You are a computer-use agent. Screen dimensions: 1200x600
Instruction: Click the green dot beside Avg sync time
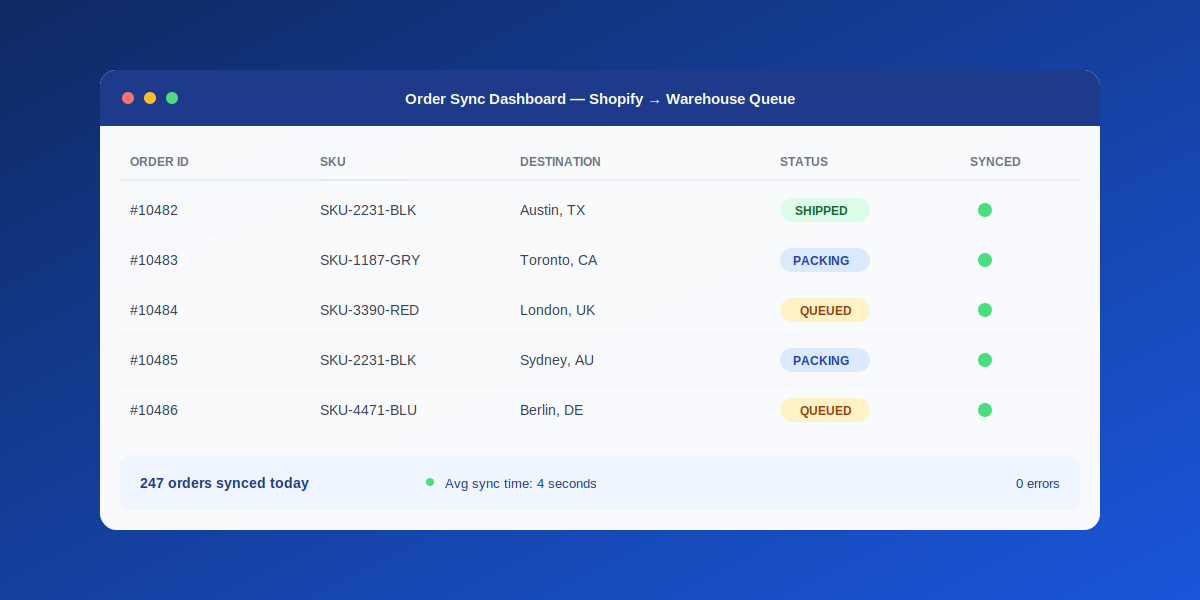(x=430, y=482)
